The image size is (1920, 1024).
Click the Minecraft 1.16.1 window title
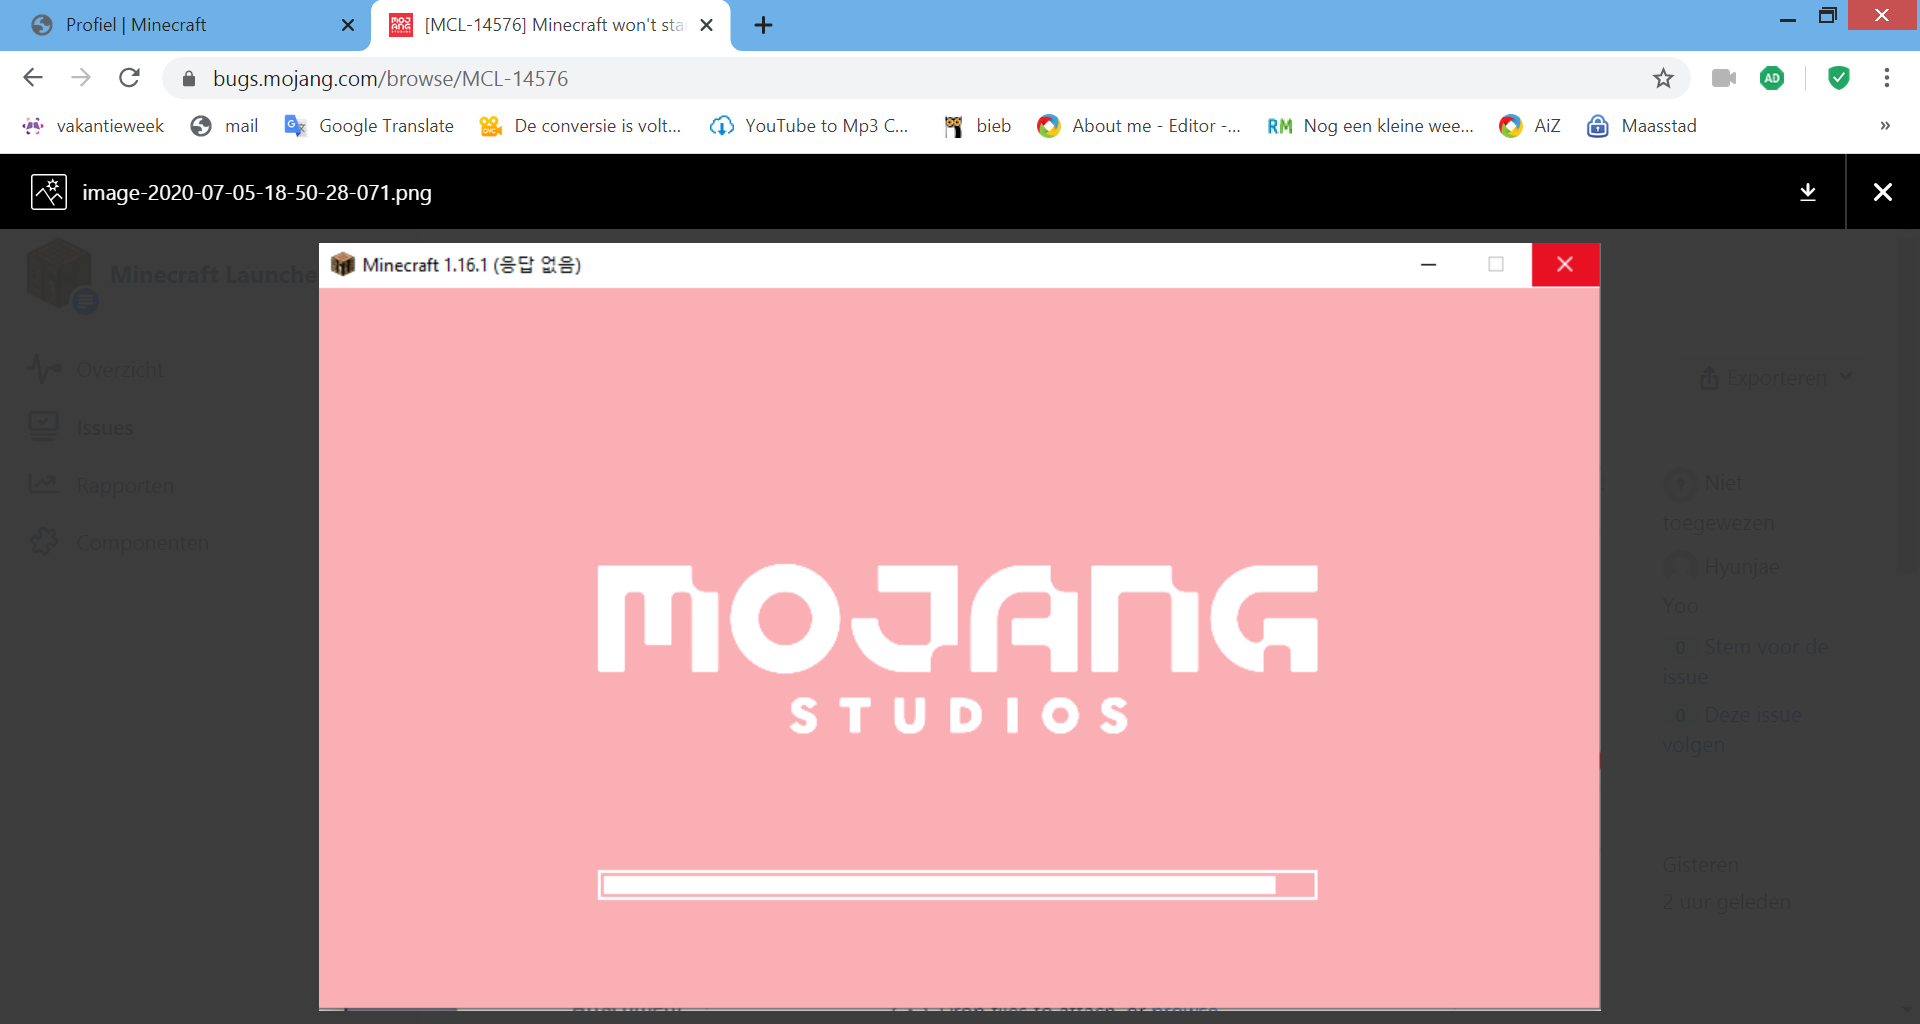472,265
